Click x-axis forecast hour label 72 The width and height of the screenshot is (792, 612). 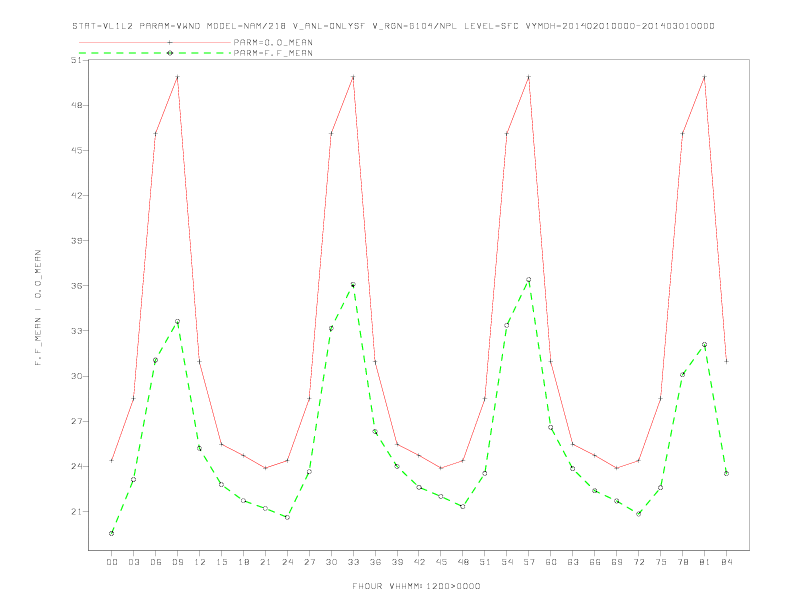(639, 562)
